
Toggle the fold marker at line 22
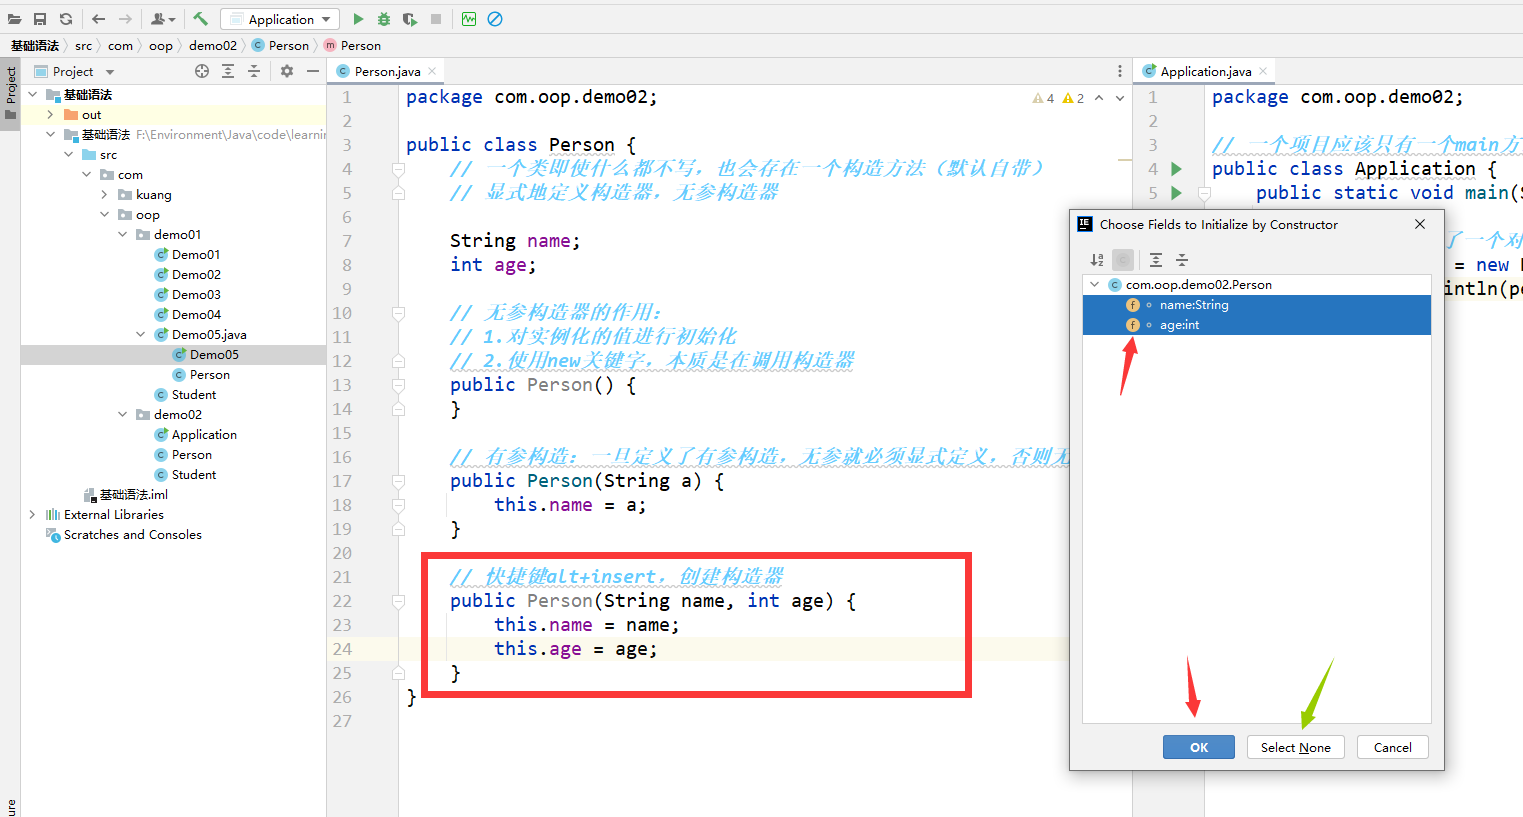398,601
